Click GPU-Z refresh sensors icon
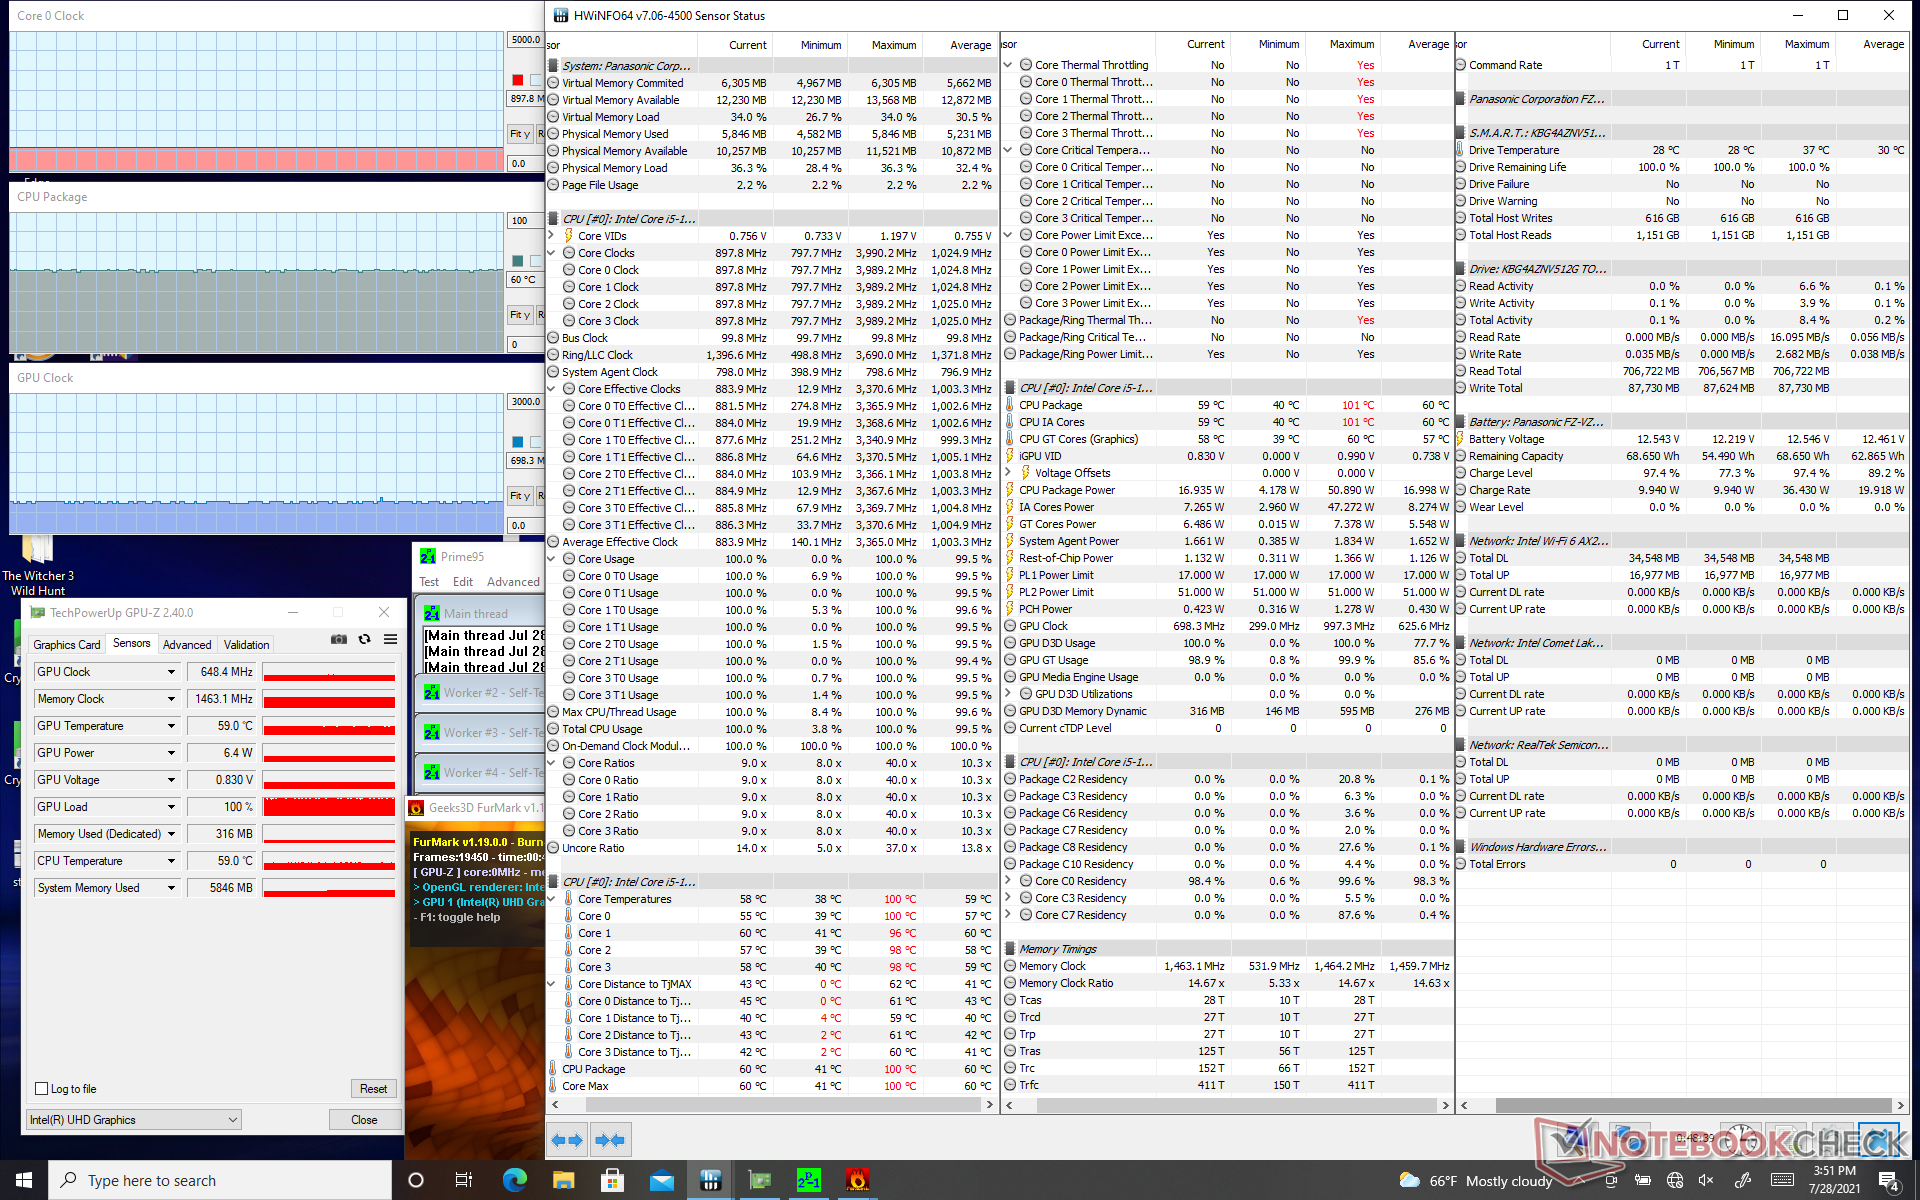 (365, 640)
